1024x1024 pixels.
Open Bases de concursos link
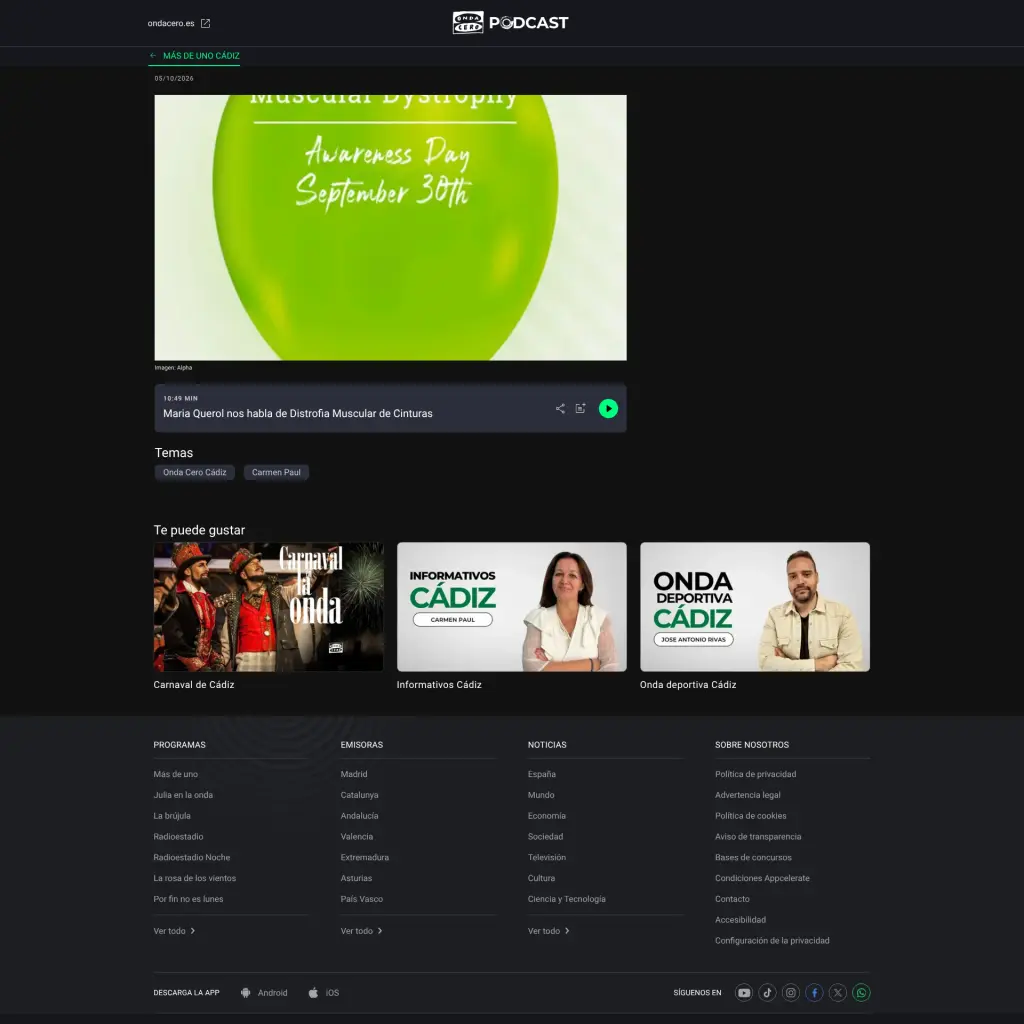[754, 857]
